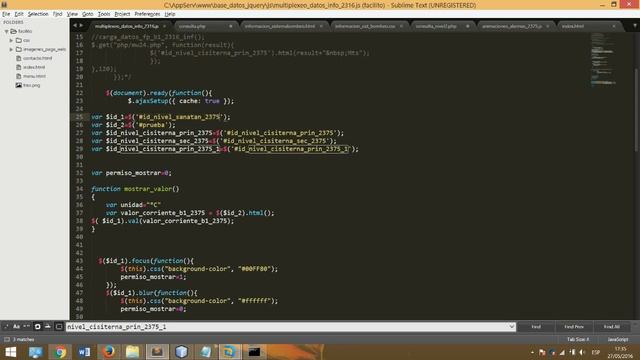Viewport: 640px width, 360px height.
Task: Close the consulta_nivel2.php tab
Action: (x=467, y=26)
